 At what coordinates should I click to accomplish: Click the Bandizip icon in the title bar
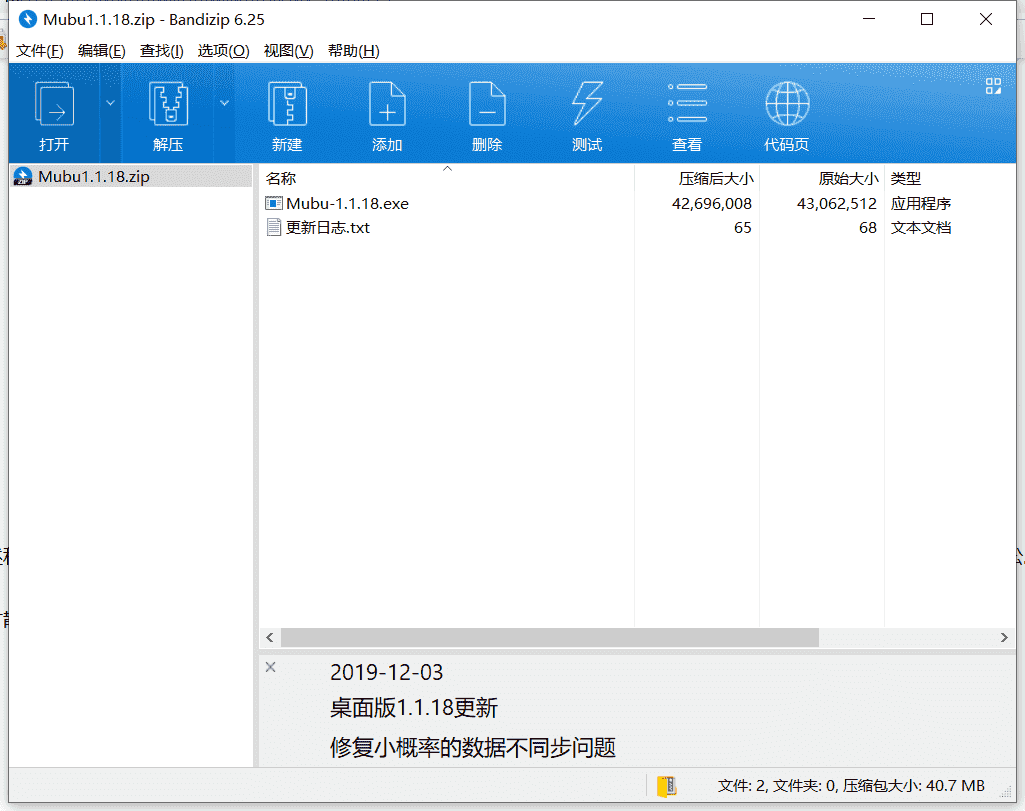[27, 20]
